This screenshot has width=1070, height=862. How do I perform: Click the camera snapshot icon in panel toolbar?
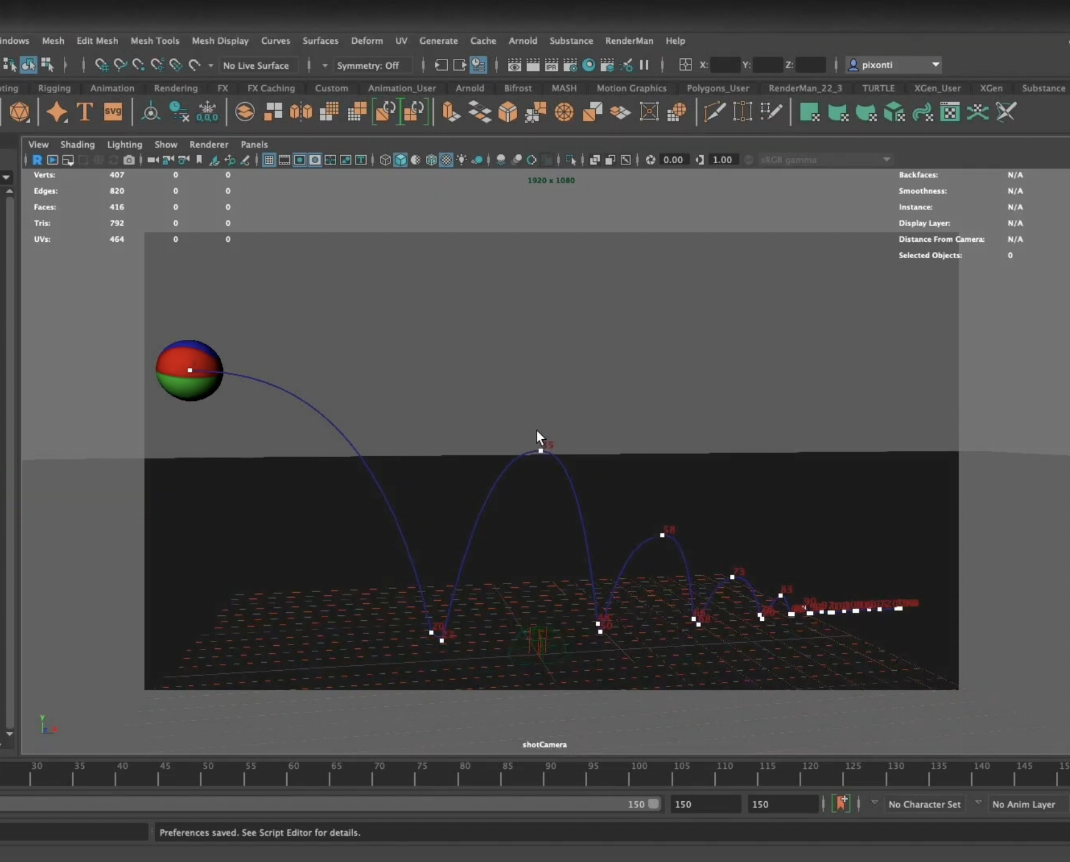pyautogui.click(x=129, y=160)
